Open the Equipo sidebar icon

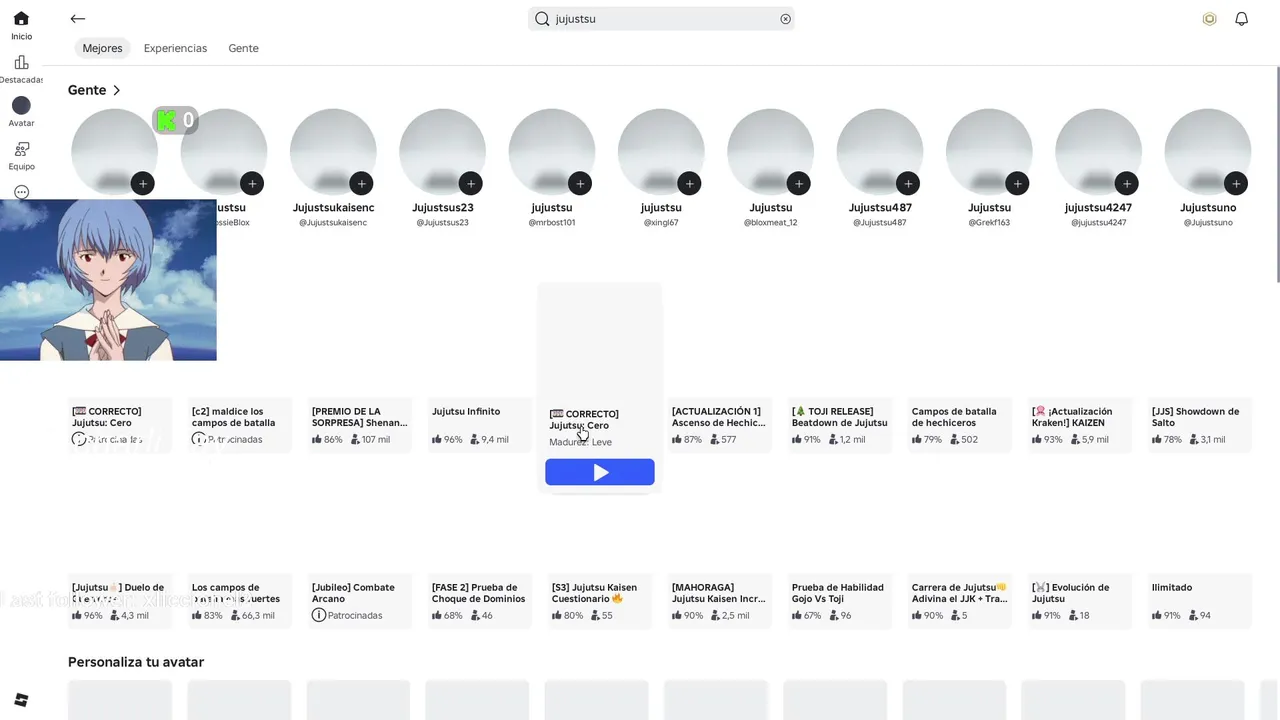[x=21, y=149]
